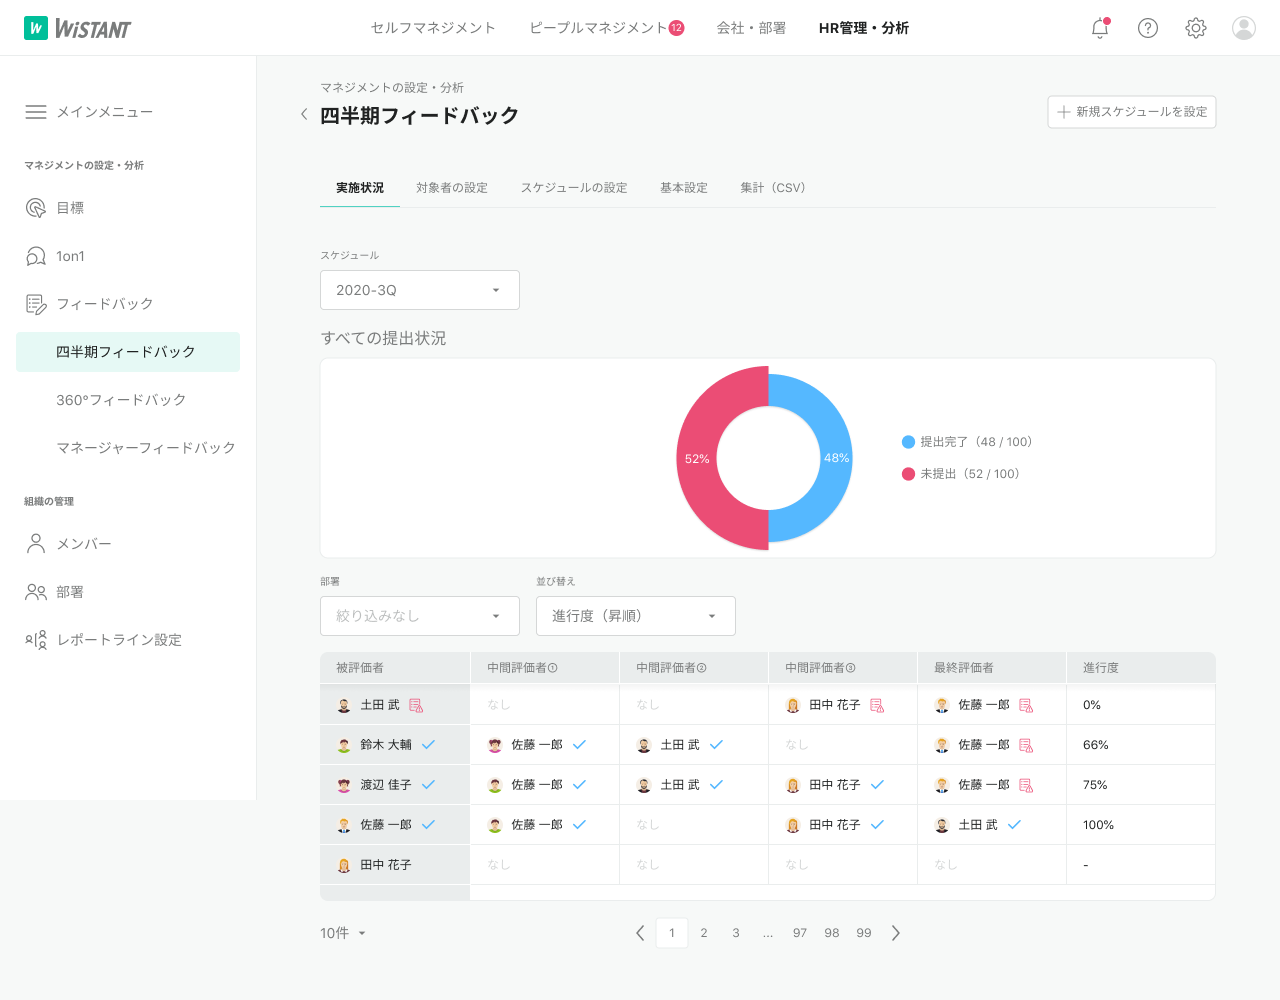The image size is (1280, 1000).
Task: Switch to the 対象者の設定 tab
Action: (452, 188)
